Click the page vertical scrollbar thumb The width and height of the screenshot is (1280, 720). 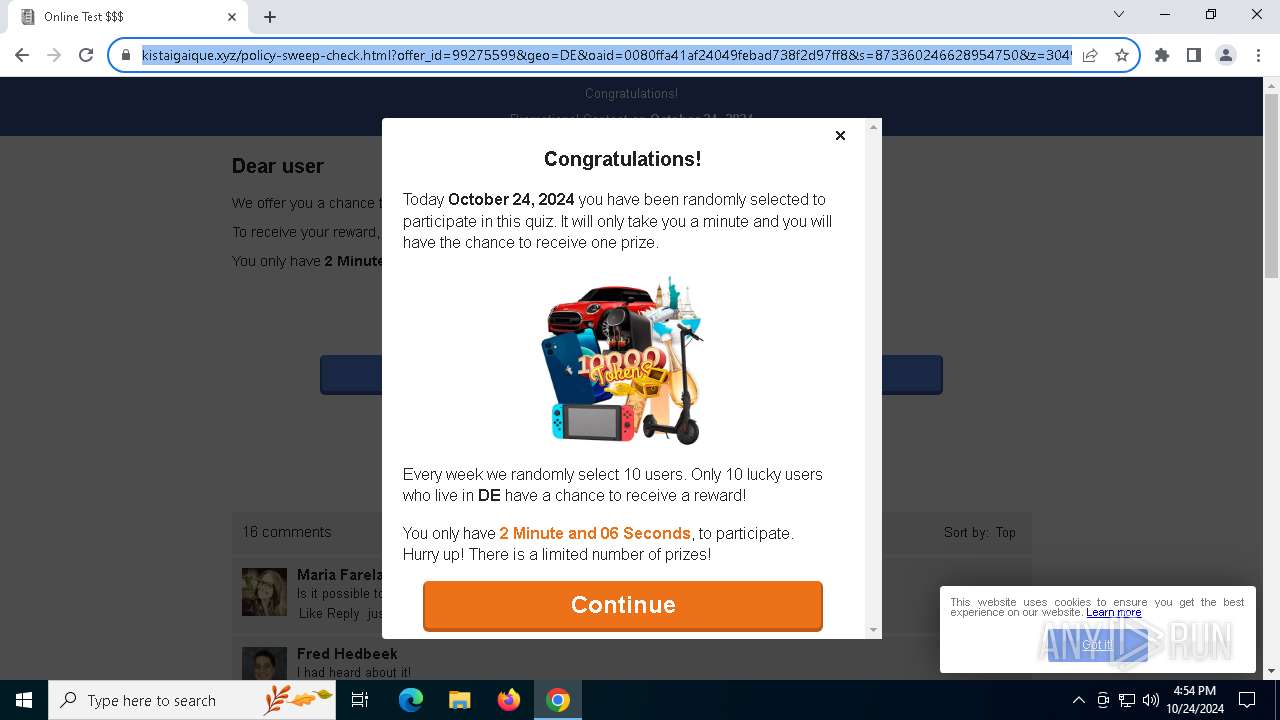coord(1272,187)
